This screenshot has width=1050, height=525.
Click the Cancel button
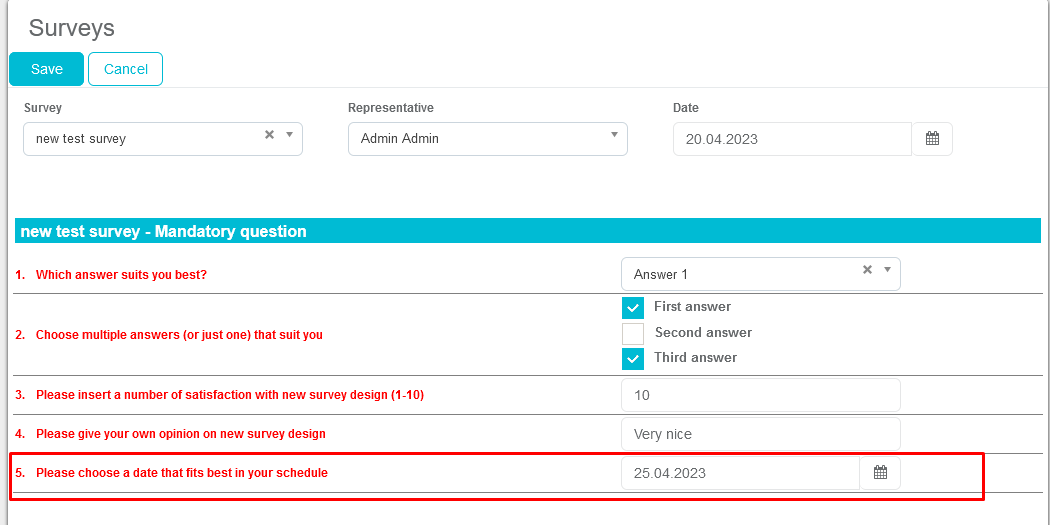pos(126,69)
